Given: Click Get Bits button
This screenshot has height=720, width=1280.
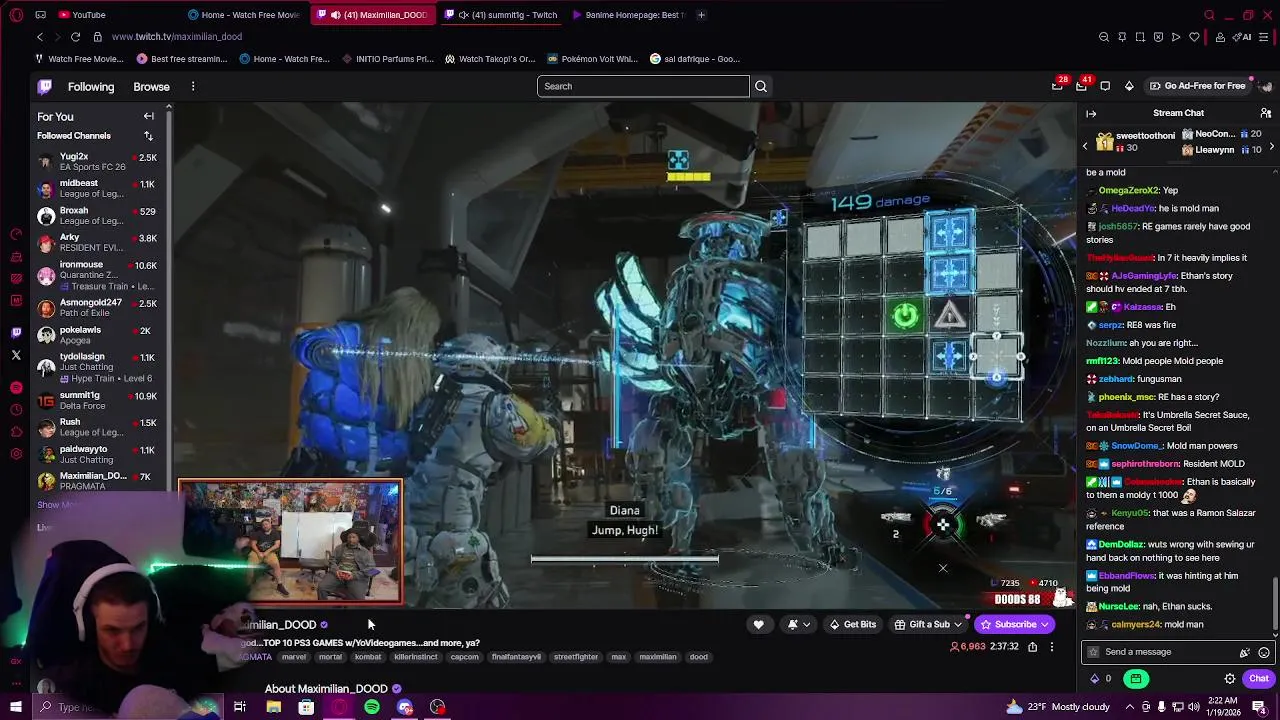Looking at the screenshot, I should 852,625.
